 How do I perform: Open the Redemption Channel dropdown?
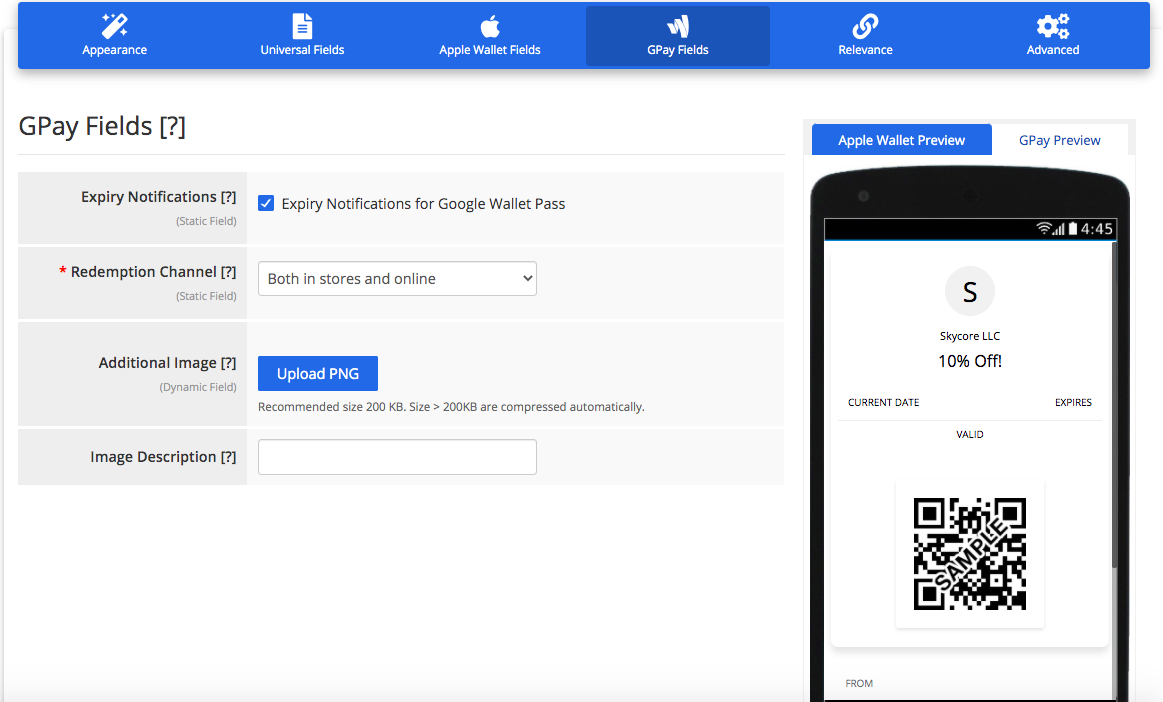(x=397, y=278)
